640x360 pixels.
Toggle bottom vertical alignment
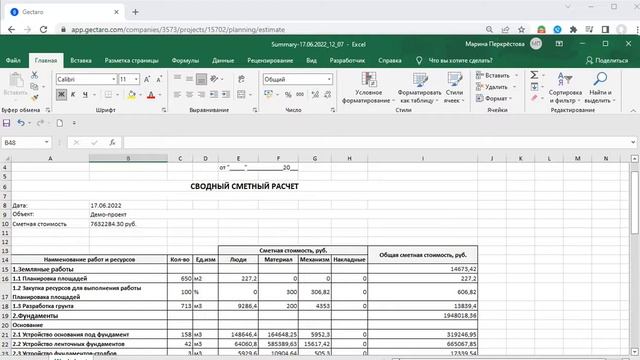pos(201,79)
